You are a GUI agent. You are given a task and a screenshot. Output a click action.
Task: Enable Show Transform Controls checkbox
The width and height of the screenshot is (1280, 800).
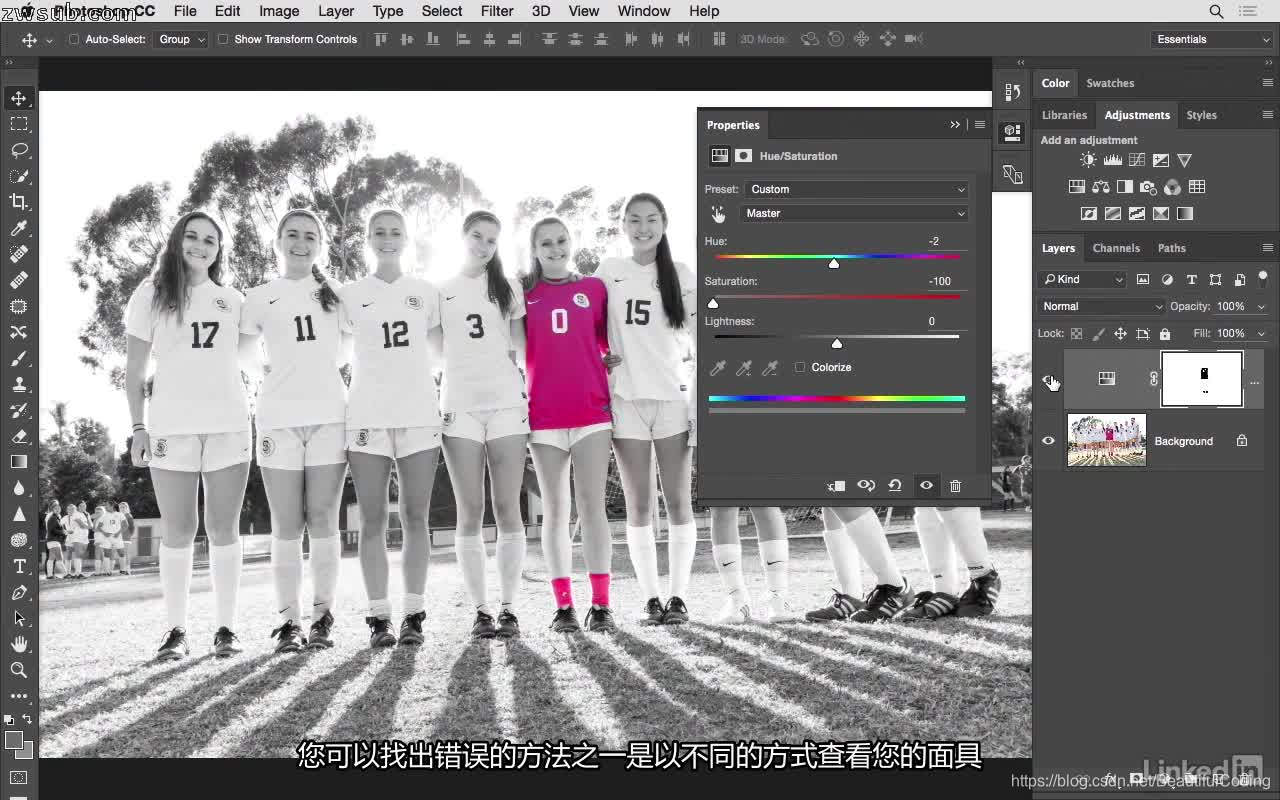click(x=223, y=39)
